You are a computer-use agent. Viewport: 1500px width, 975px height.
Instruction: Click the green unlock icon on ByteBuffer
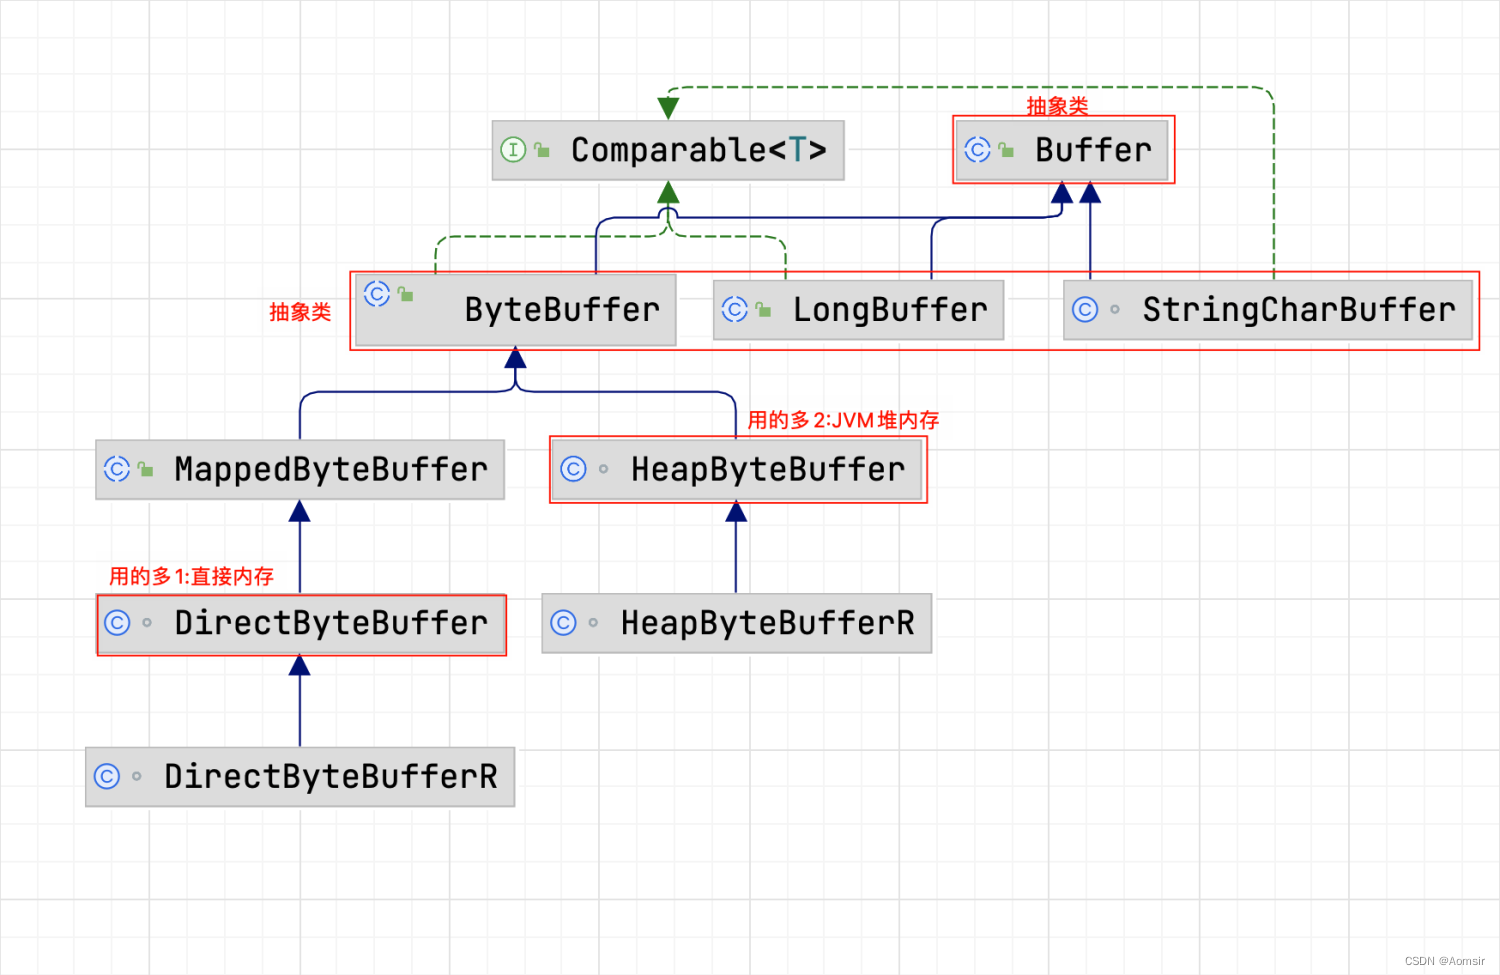click(x=405, y=294)
